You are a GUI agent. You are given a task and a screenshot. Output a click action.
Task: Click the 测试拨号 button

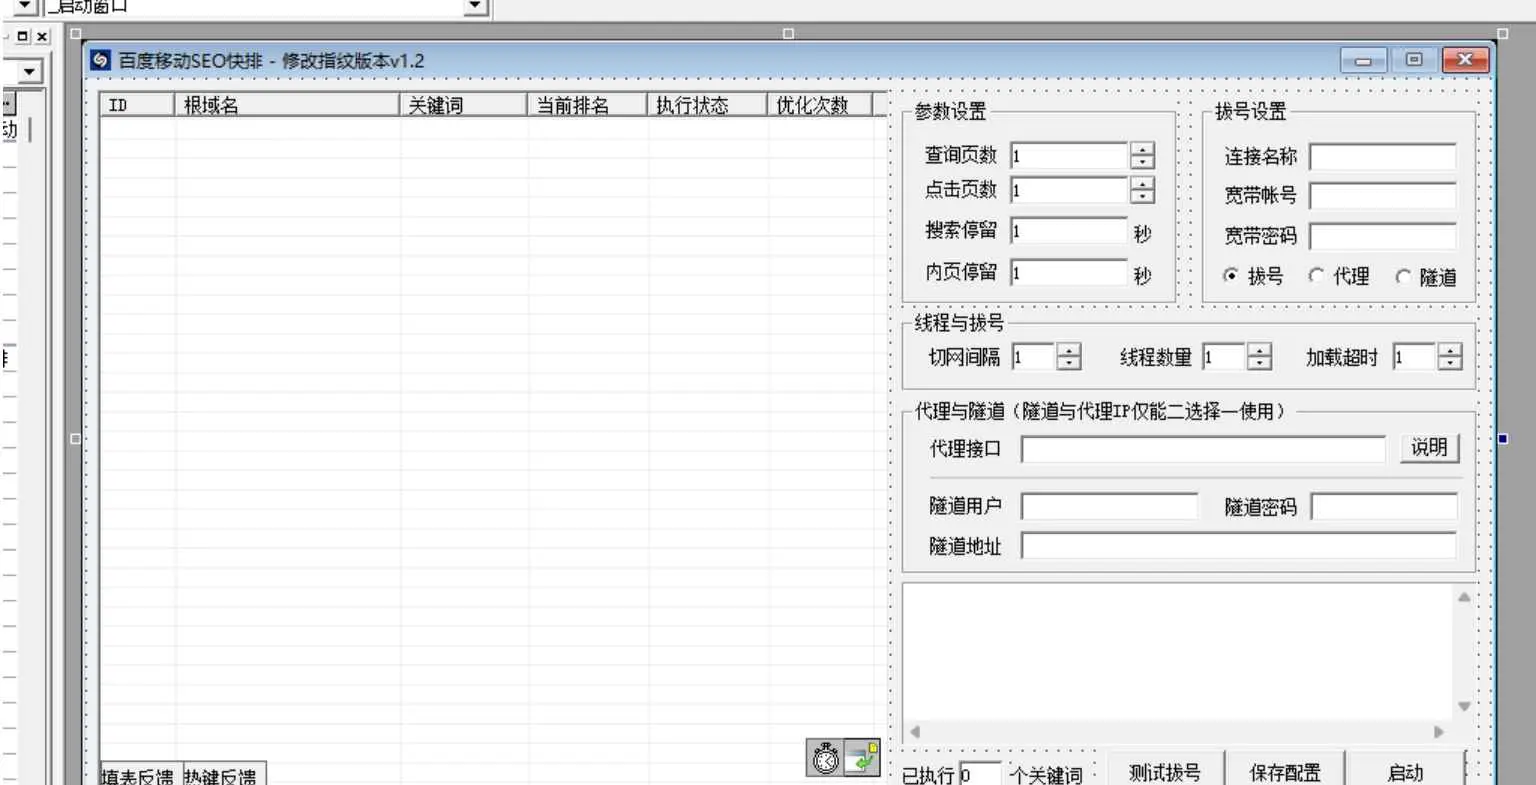point(1165,772)
